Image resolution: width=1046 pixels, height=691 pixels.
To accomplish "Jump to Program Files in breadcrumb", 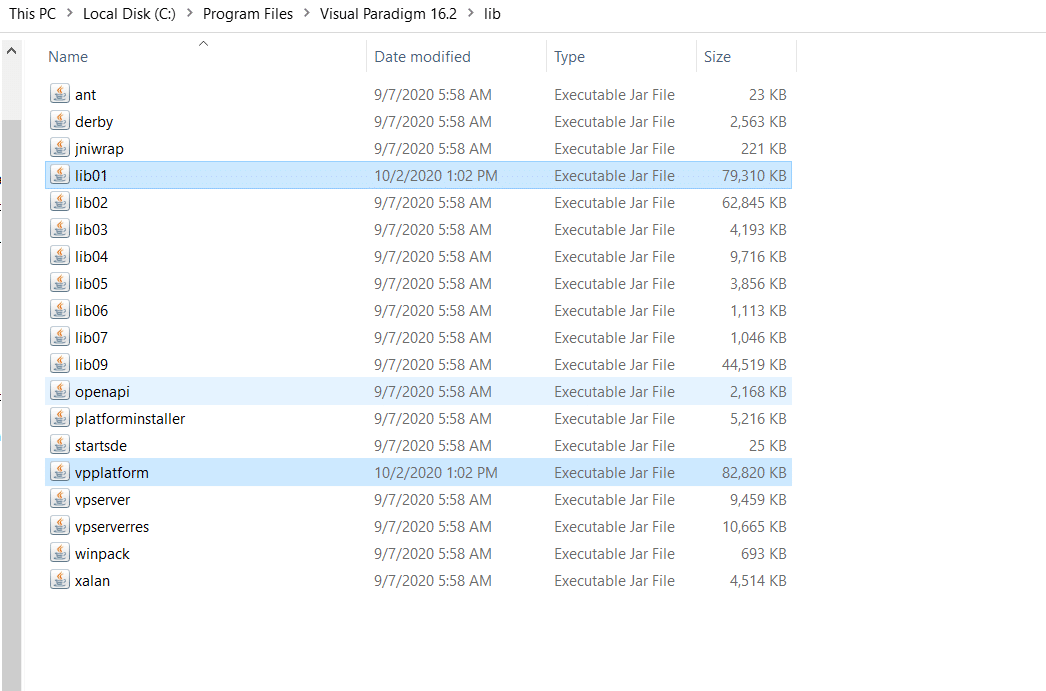I will click(x=248, y=13).
